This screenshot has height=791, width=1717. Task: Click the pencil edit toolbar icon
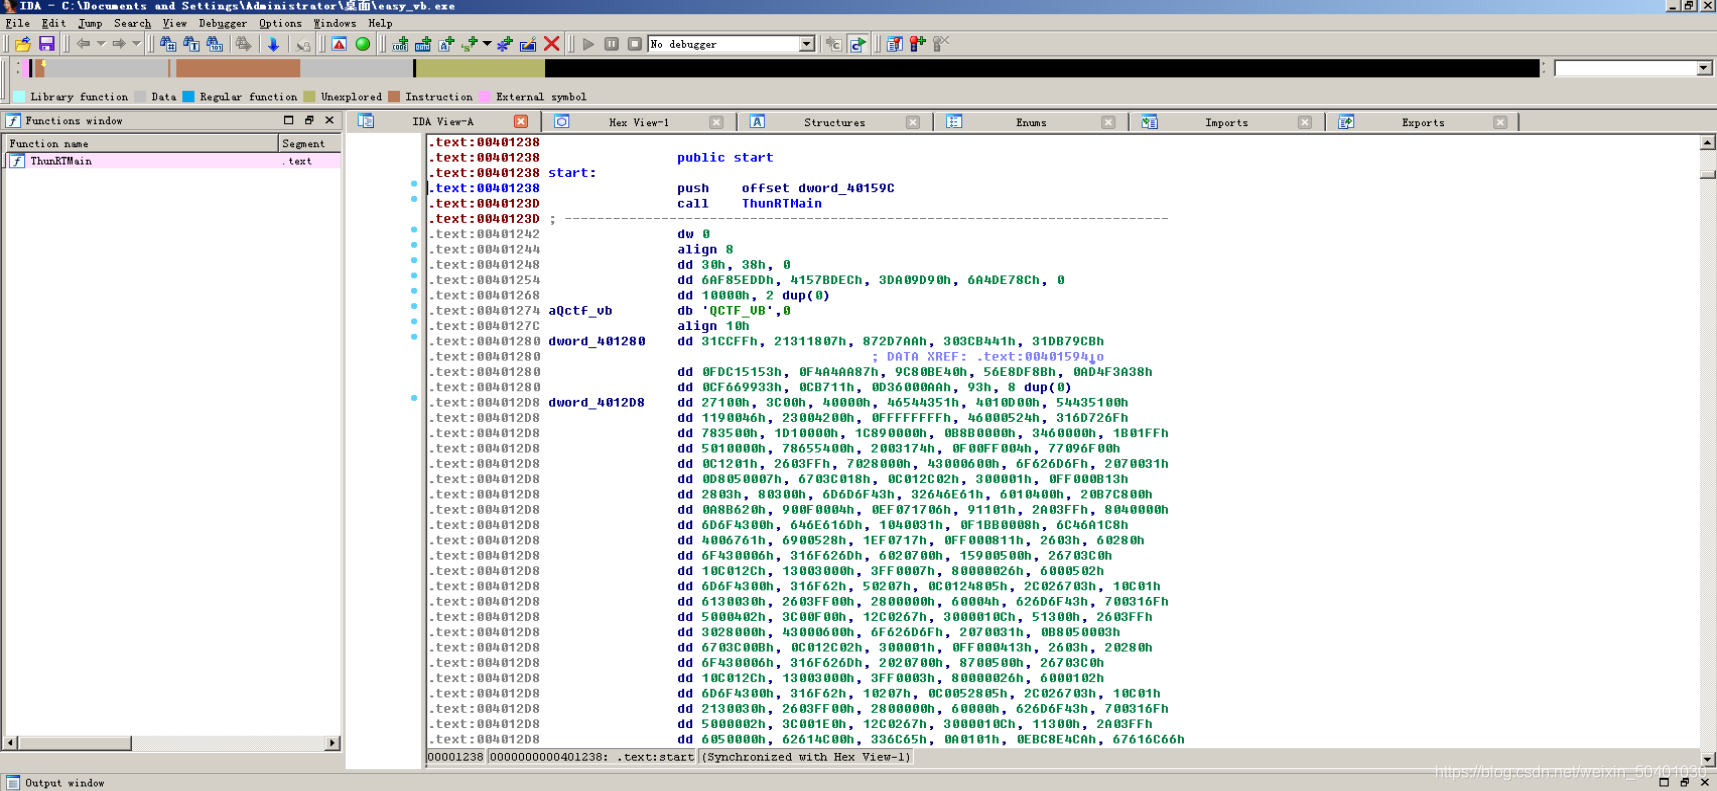pyautogui.click(x=528, y=44)
